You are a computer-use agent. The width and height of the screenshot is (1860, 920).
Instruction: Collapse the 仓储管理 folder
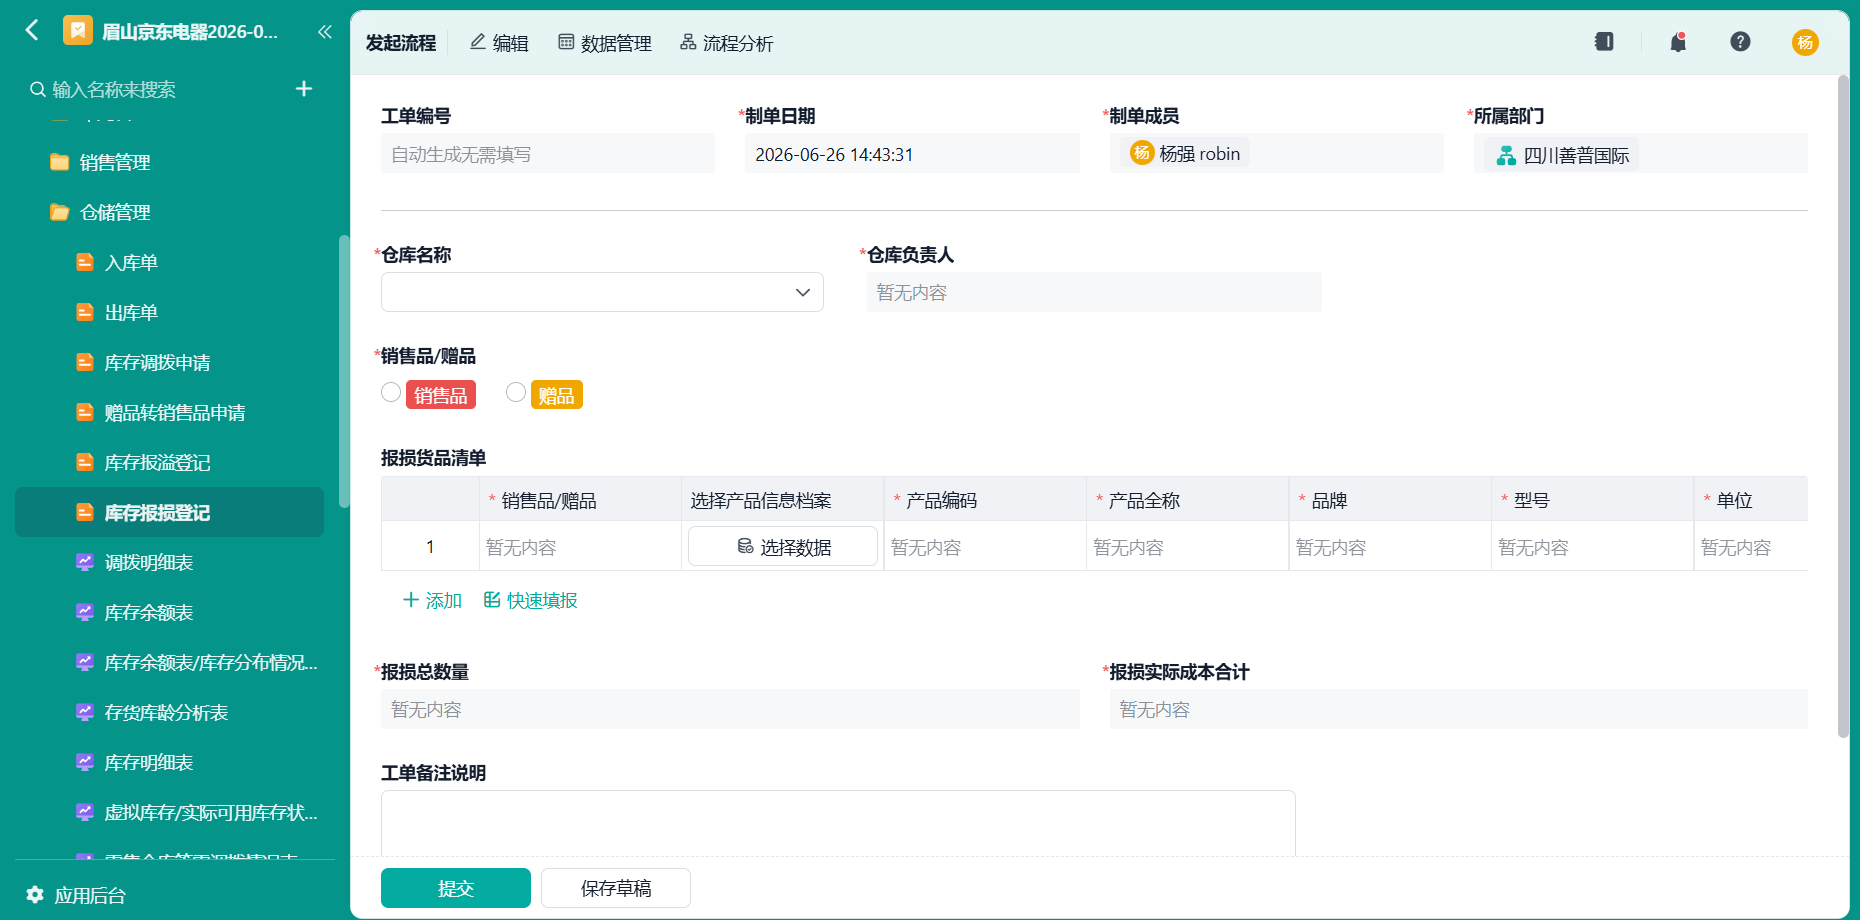(115, 212)
